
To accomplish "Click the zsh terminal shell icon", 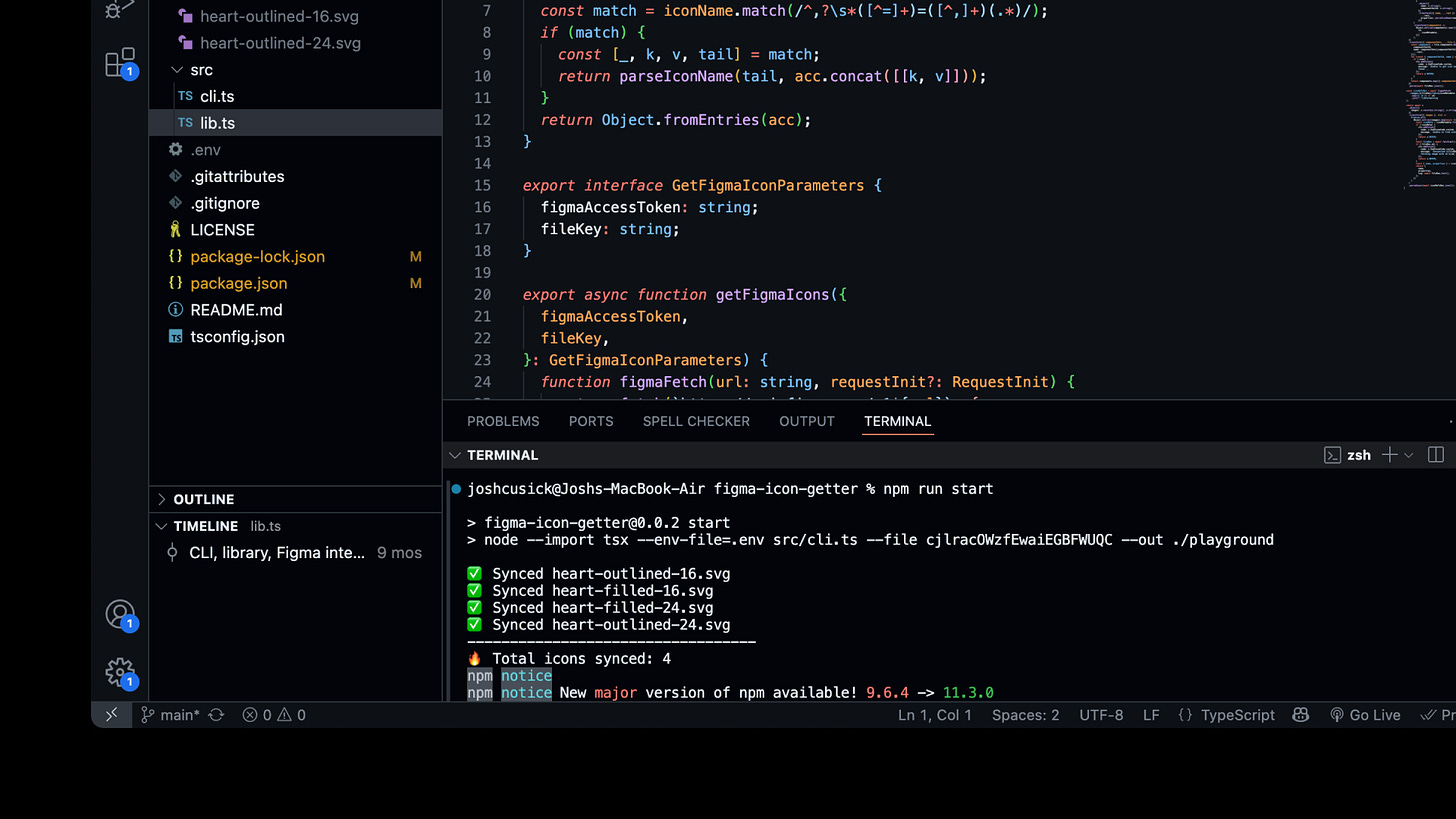I will click(x=1332, y=455).
